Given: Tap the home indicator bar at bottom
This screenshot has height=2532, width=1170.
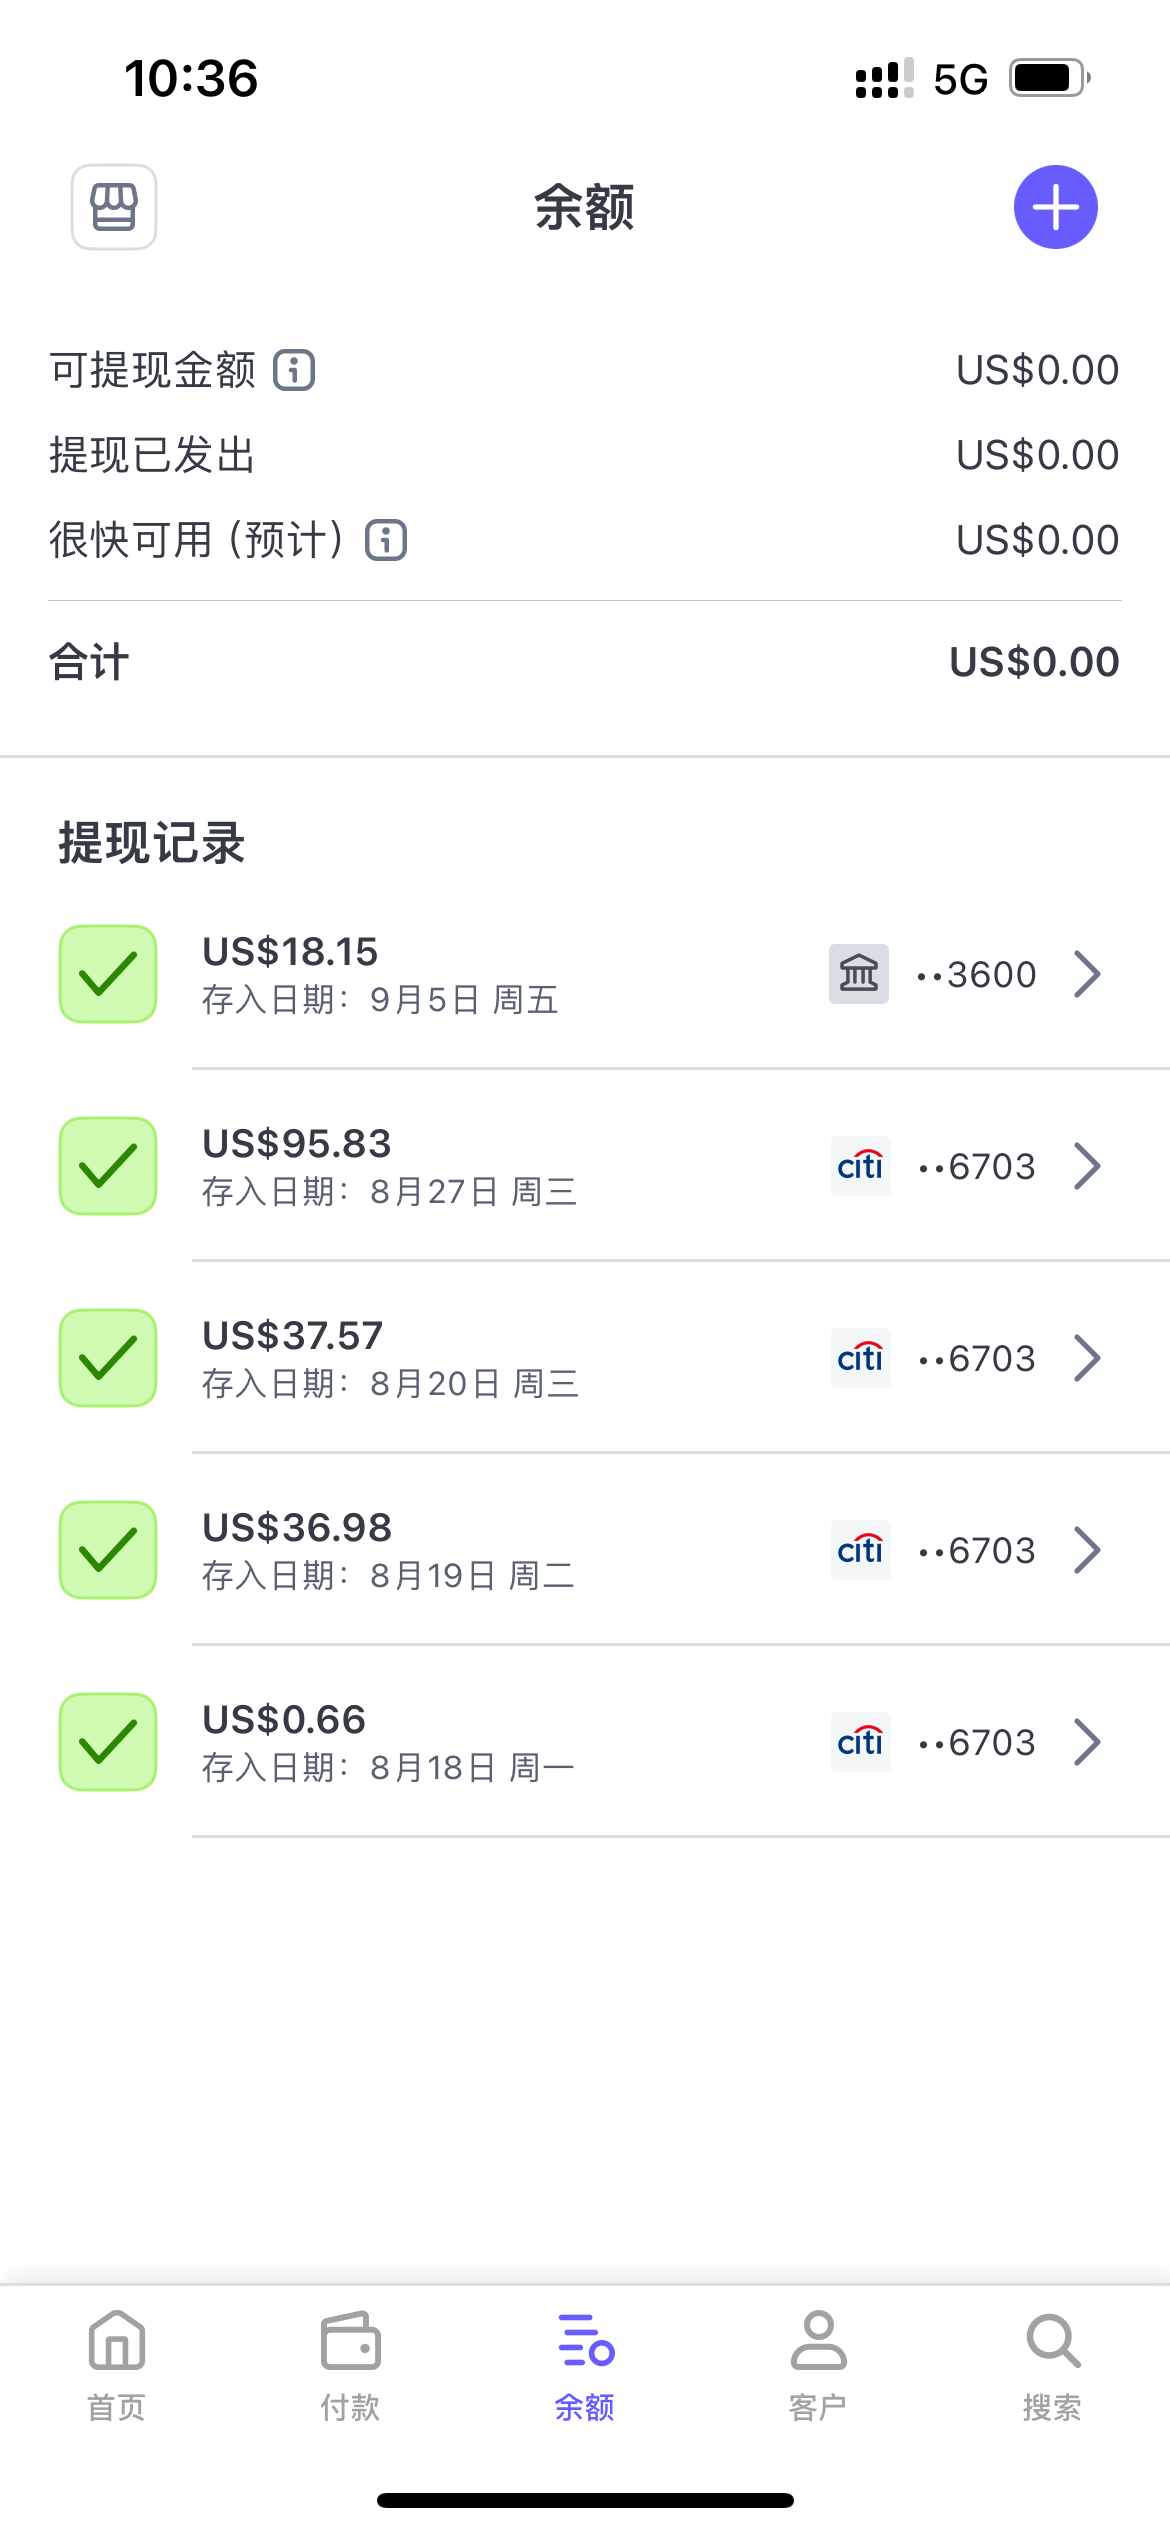Looking at the screenshot, I should [x=585, y=2500].
